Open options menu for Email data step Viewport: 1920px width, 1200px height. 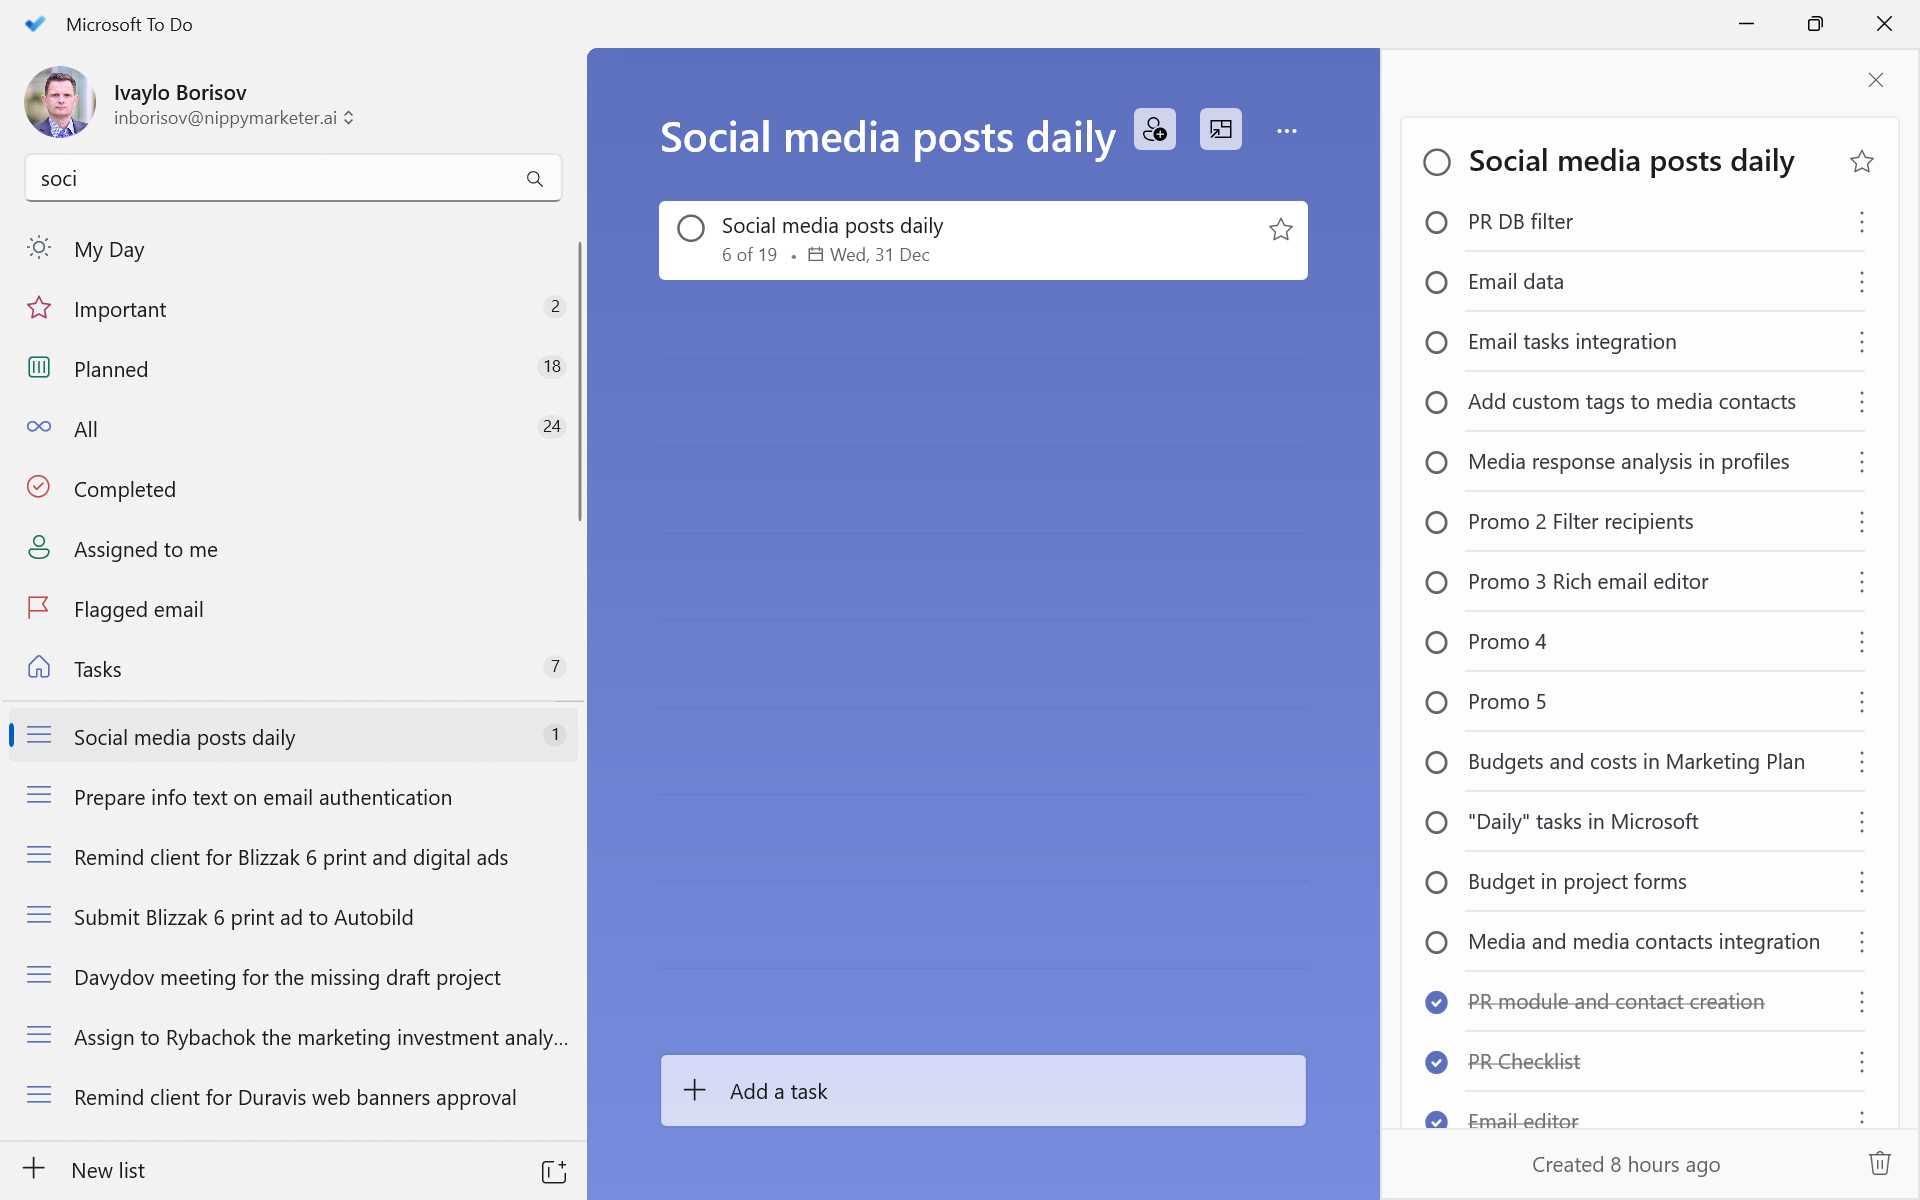pyautogui.click(x=1861, y=282)
